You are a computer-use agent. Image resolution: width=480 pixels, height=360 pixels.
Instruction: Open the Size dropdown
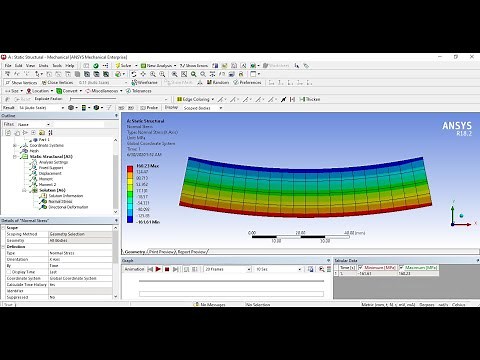[14, 91]
